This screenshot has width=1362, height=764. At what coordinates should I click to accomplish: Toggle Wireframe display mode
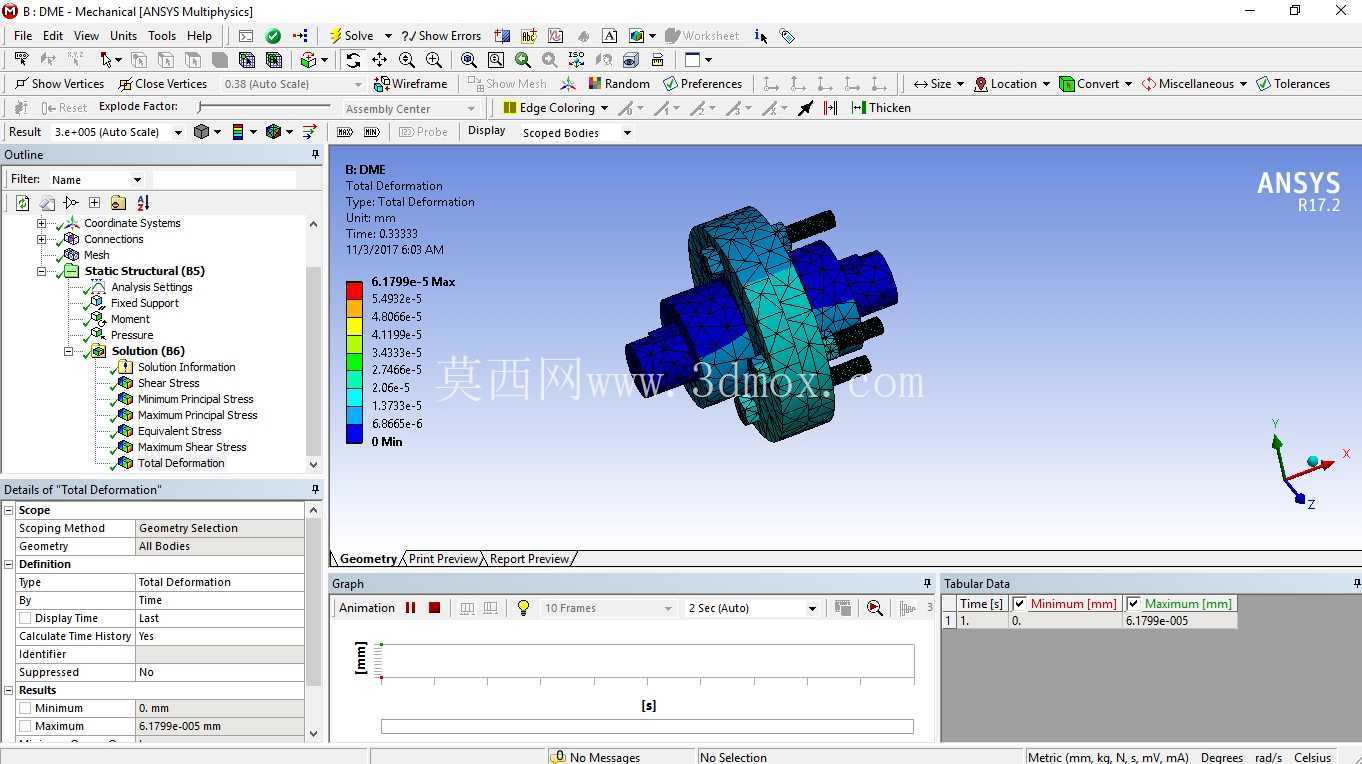coord(410,84)
